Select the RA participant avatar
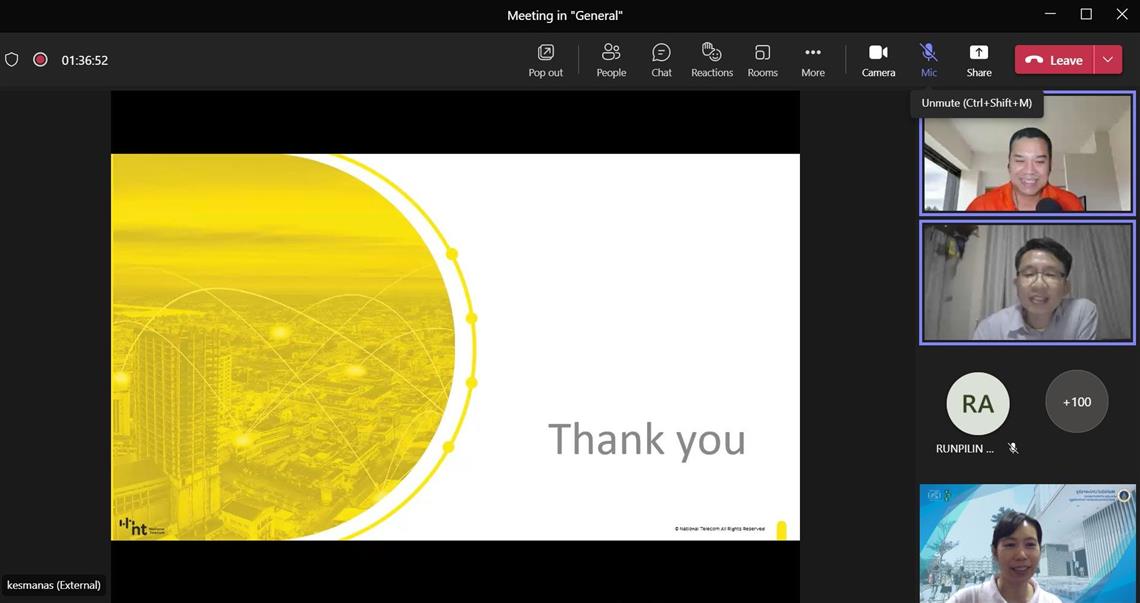Image resolution: width=1140 pixels, height=603 pixels. [977, 403]
